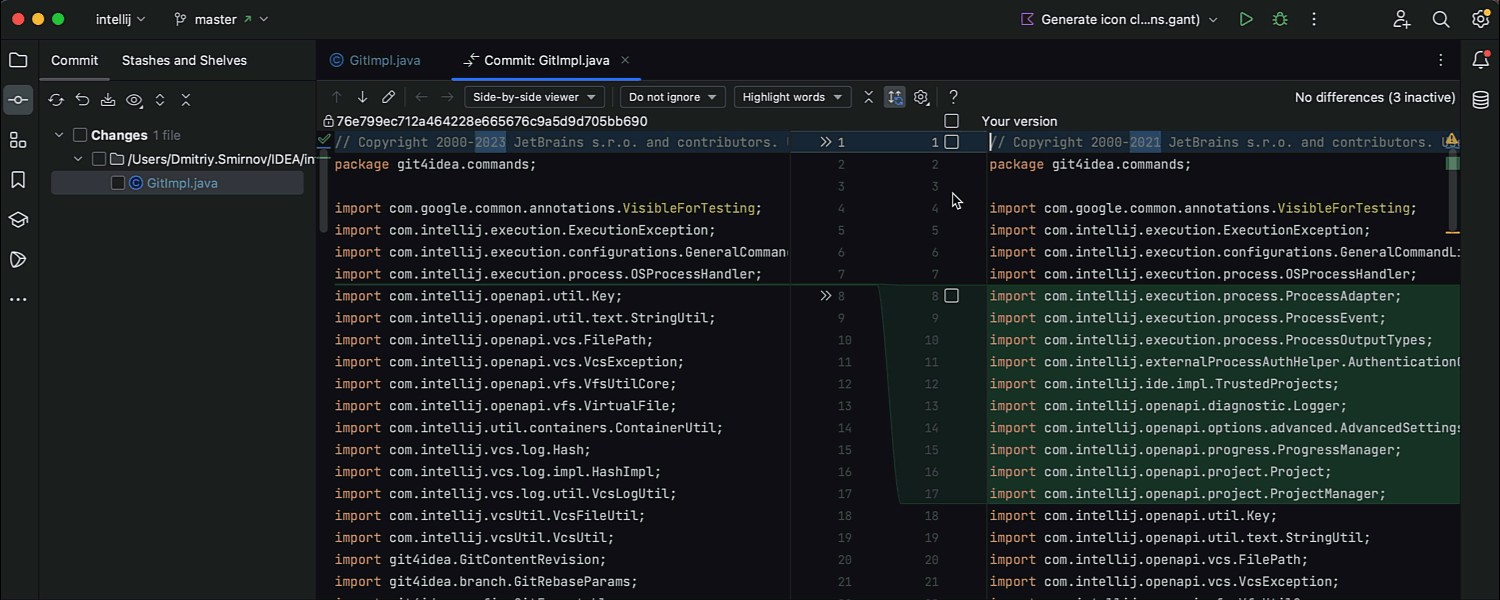Collapse the Changes tree node

point(59,135)
